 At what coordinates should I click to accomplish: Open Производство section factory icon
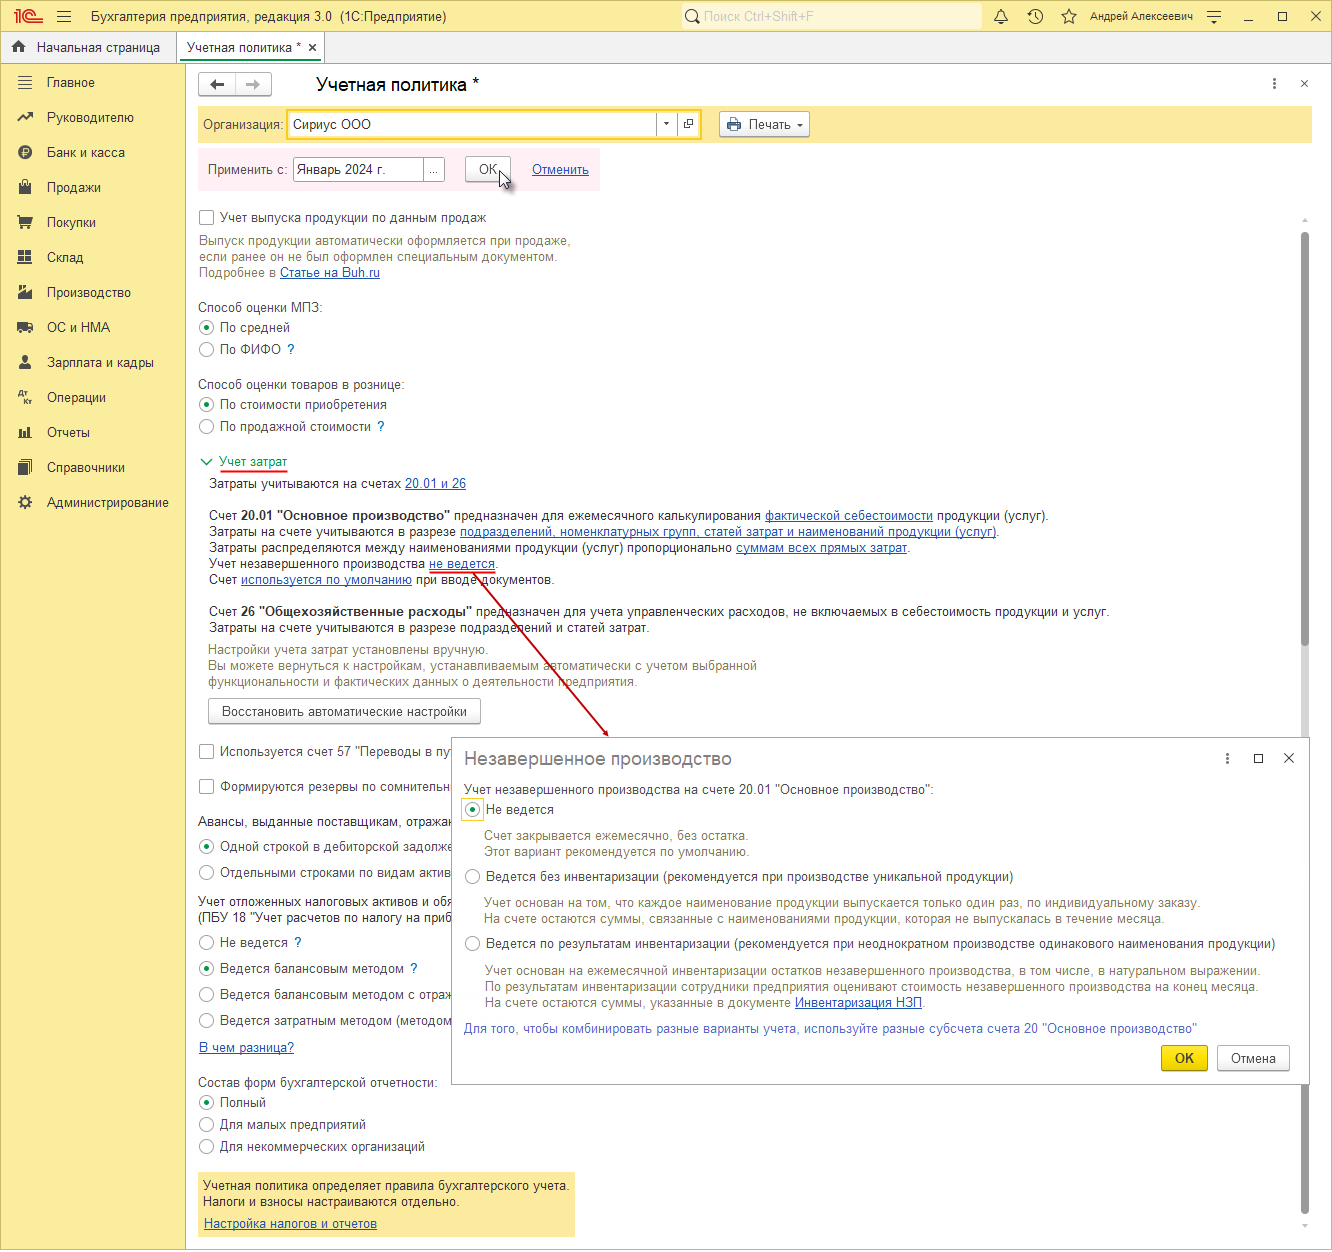pos(25,292)
